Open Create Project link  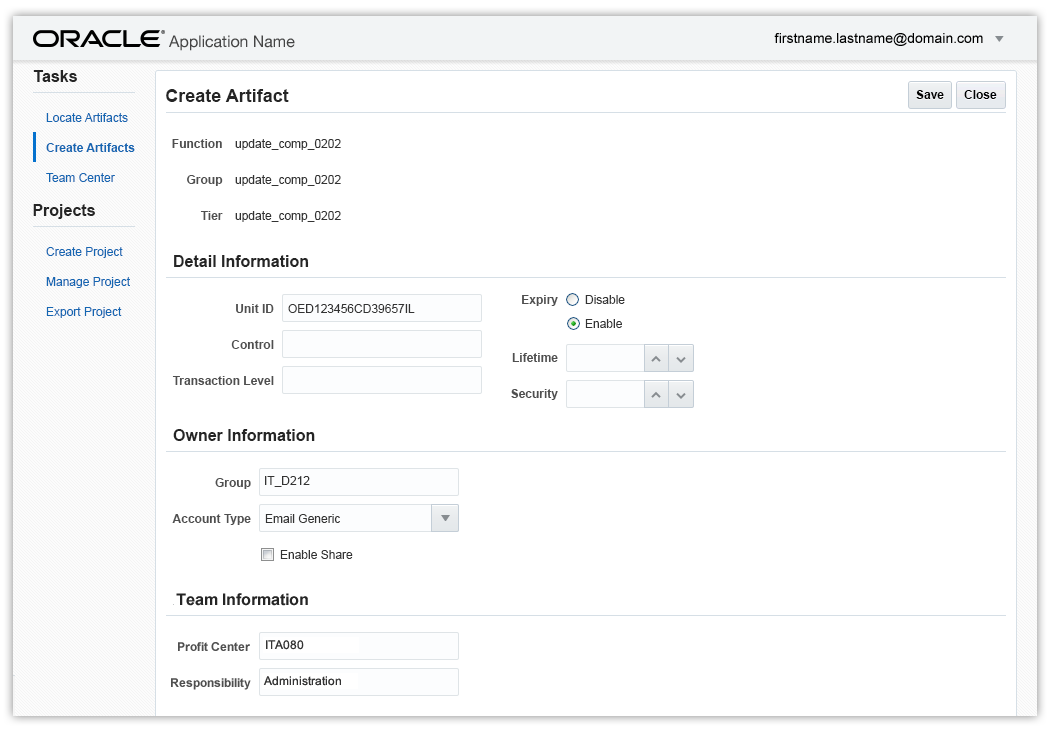pyautogui.click(x=84, y=252)
